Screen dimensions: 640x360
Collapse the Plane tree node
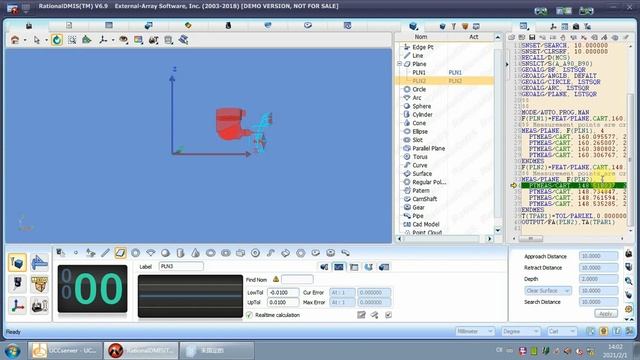pos(400,64)
